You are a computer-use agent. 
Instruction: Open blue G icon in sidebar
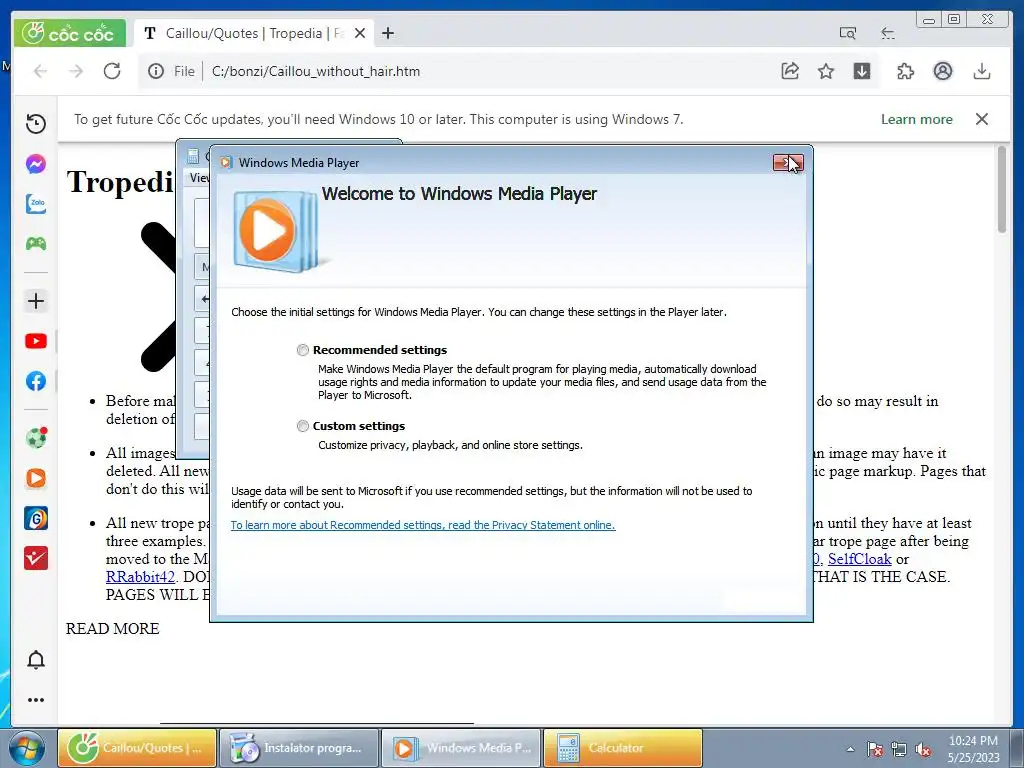(36, 519)
